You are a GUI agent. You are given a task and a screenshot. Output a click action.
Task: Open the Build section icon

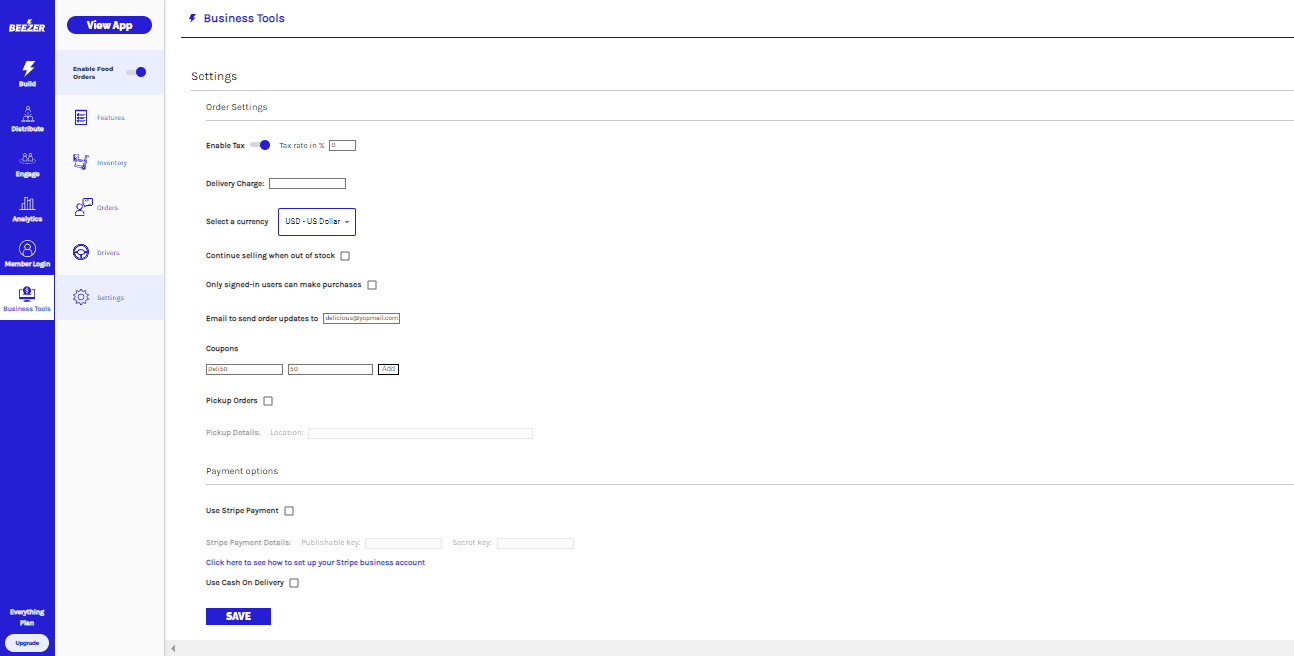click(27, 69)
